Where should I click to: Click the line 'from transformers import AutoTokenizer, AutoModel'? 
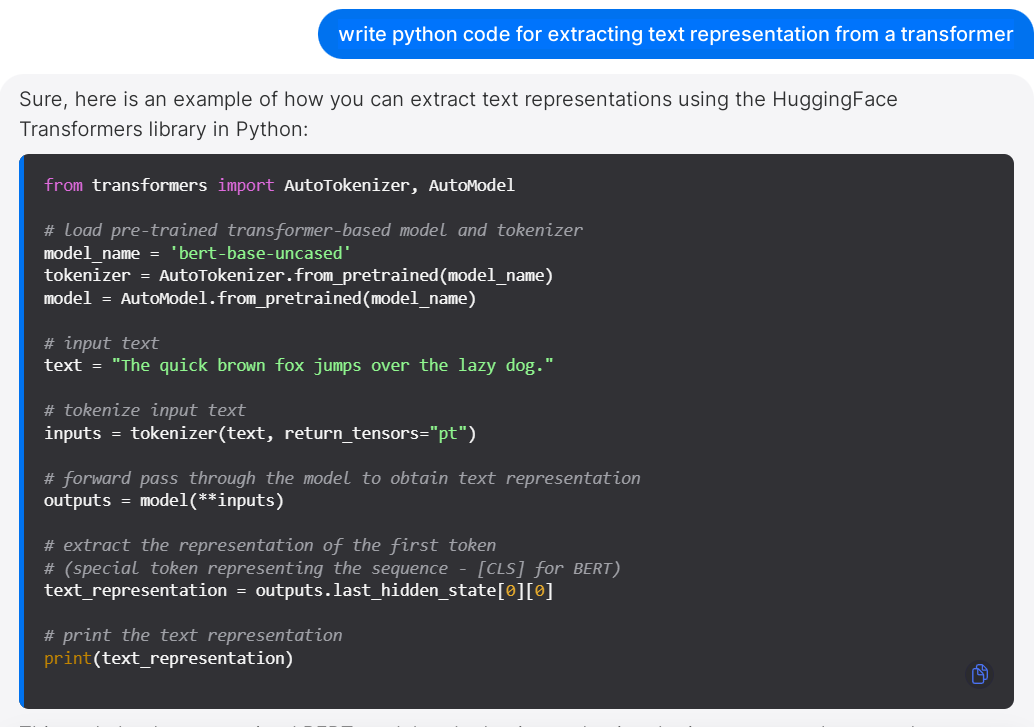pos(279,186)
